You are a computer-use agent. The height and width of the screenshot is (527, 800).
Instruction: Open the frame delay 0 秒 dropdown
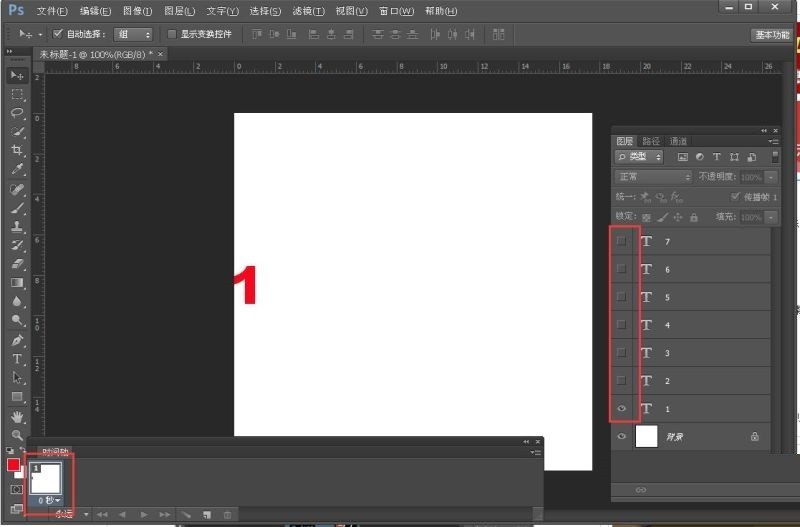(x=50, y=499)
